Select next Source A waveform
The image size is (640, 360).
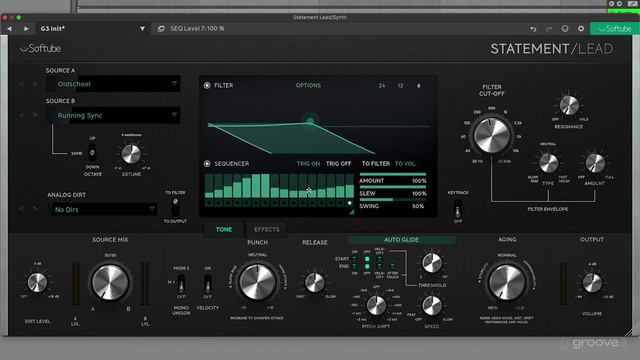(36, 84)
